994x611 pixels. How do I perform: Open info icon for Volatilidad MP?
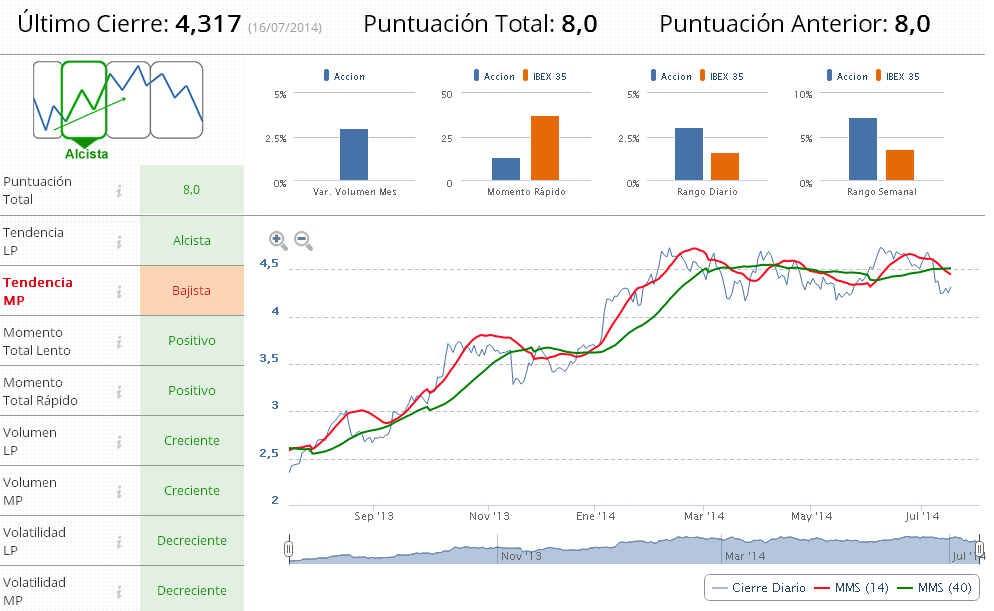119,592
